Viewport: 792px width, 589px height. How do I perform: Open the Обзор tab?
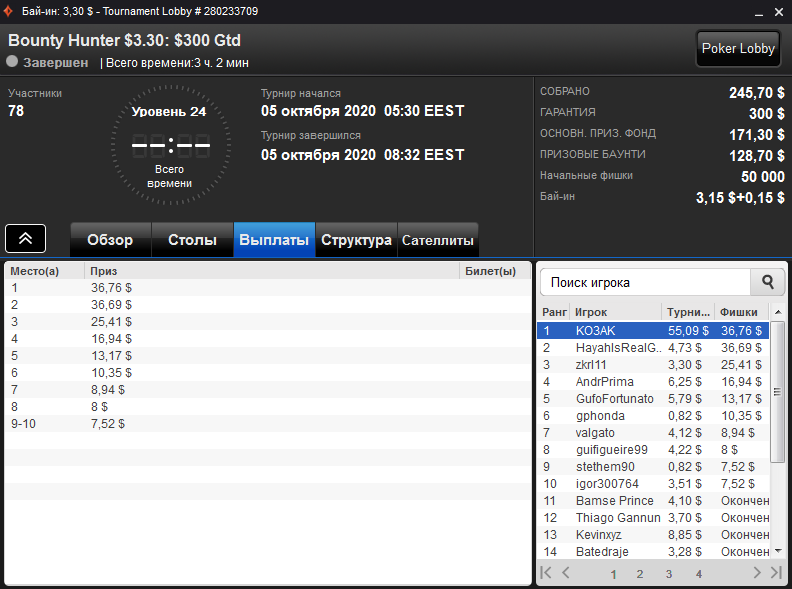111,239
